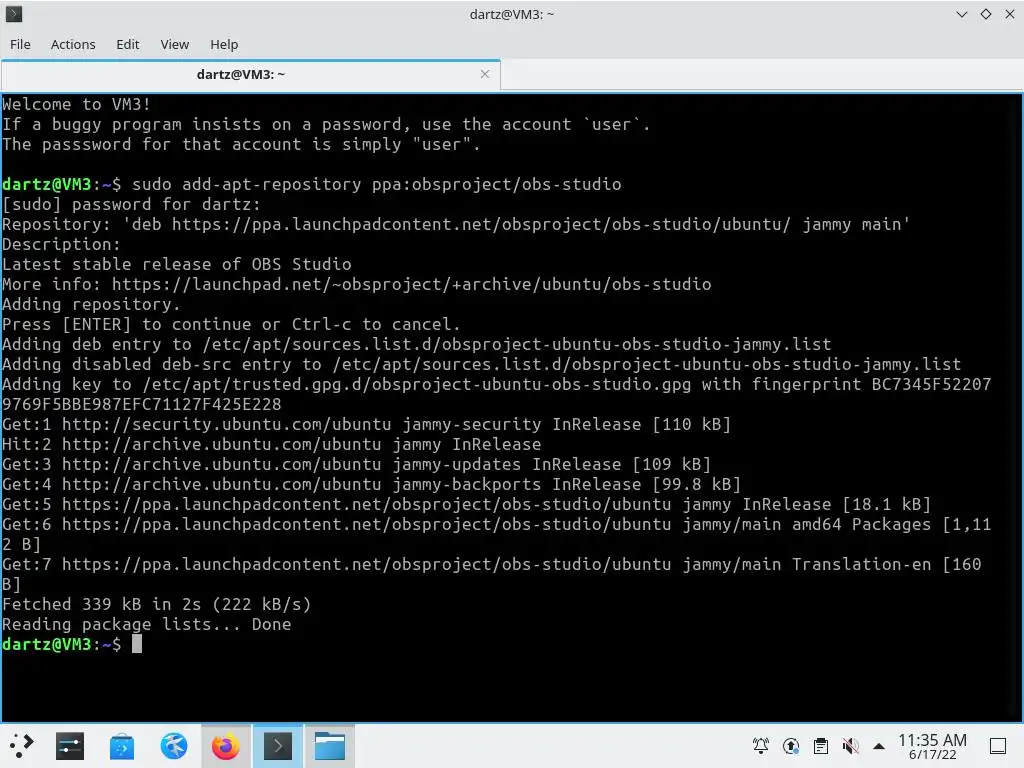Click the 'Get:1' security.ubuntu.com line

click(366, 424)
